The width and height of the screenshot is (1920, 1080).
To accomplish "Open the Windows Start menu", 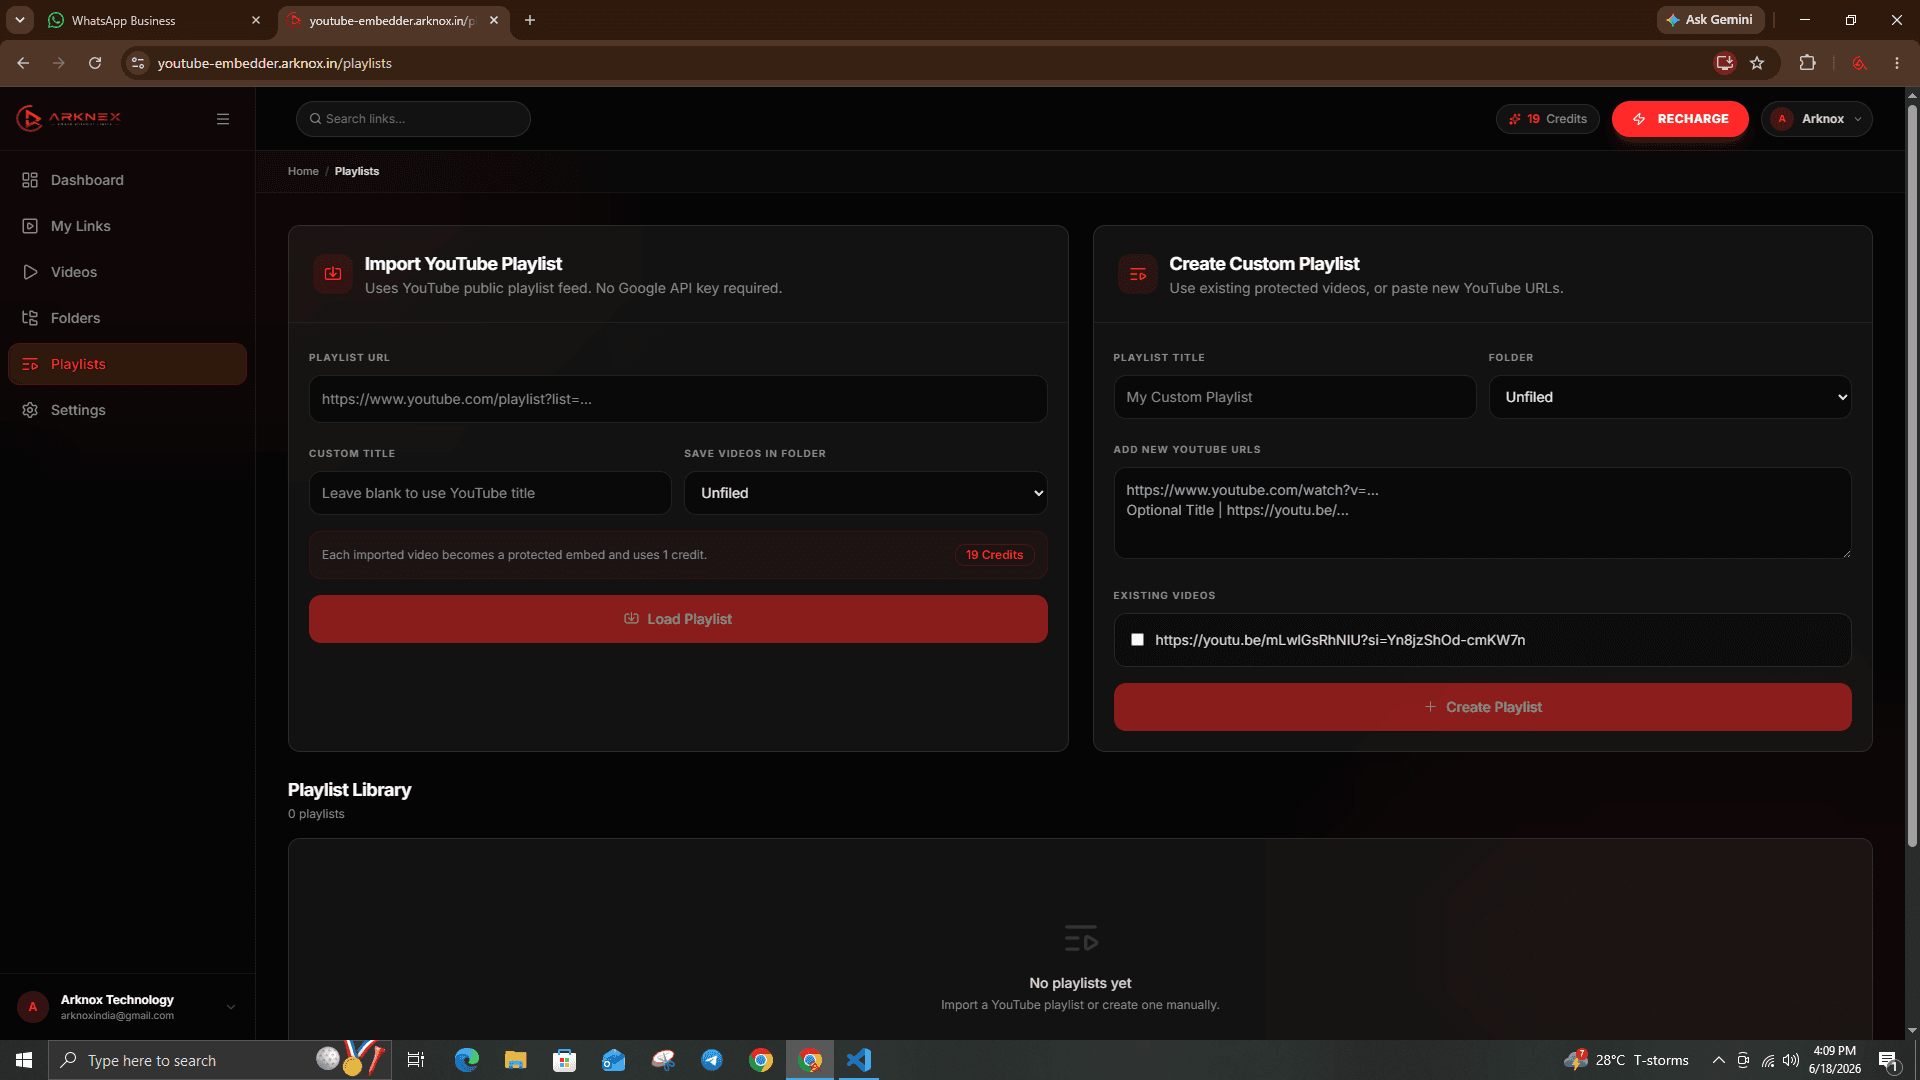I will [24, 1060].
